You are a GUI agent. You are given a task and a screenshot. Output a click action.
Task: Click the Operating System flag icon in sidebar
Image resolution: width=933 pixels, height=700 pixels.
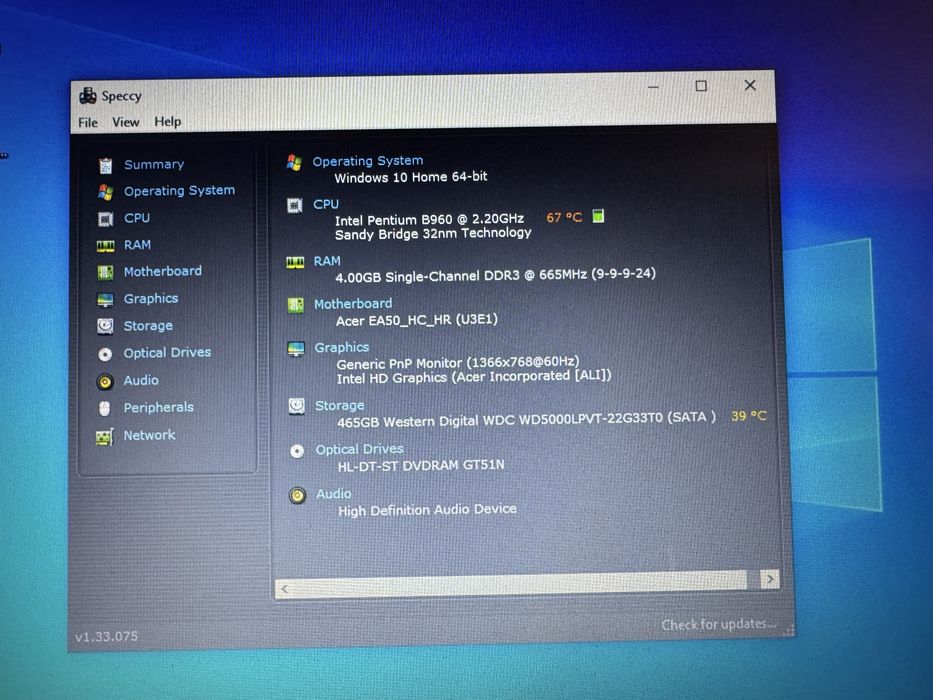point(105,192)
